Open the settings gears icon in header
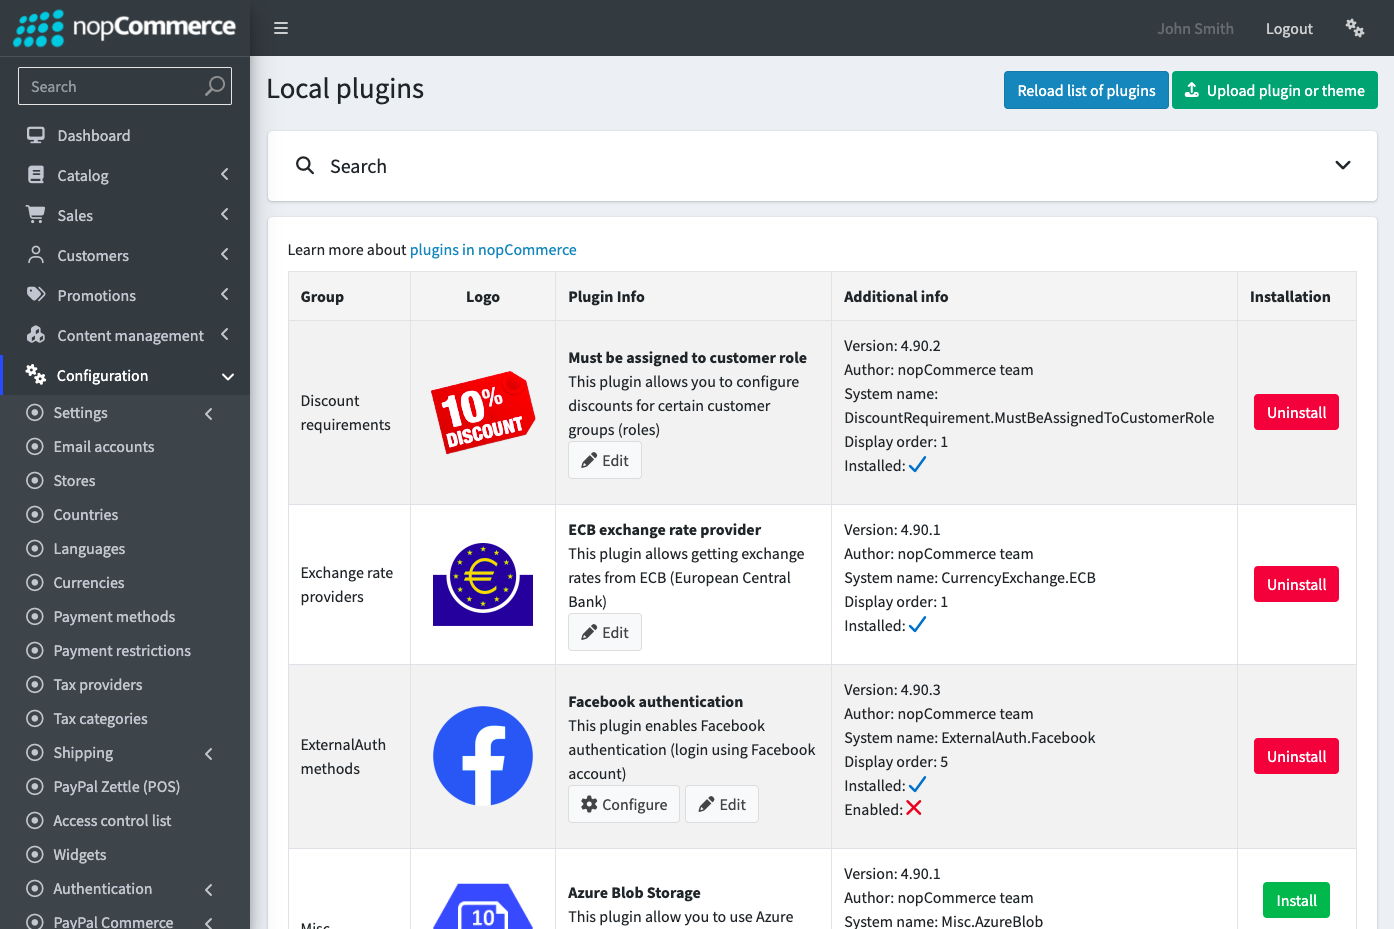Image resolution: width=1394 pixels, height=929 pixels. click(x=1355, y=28)
